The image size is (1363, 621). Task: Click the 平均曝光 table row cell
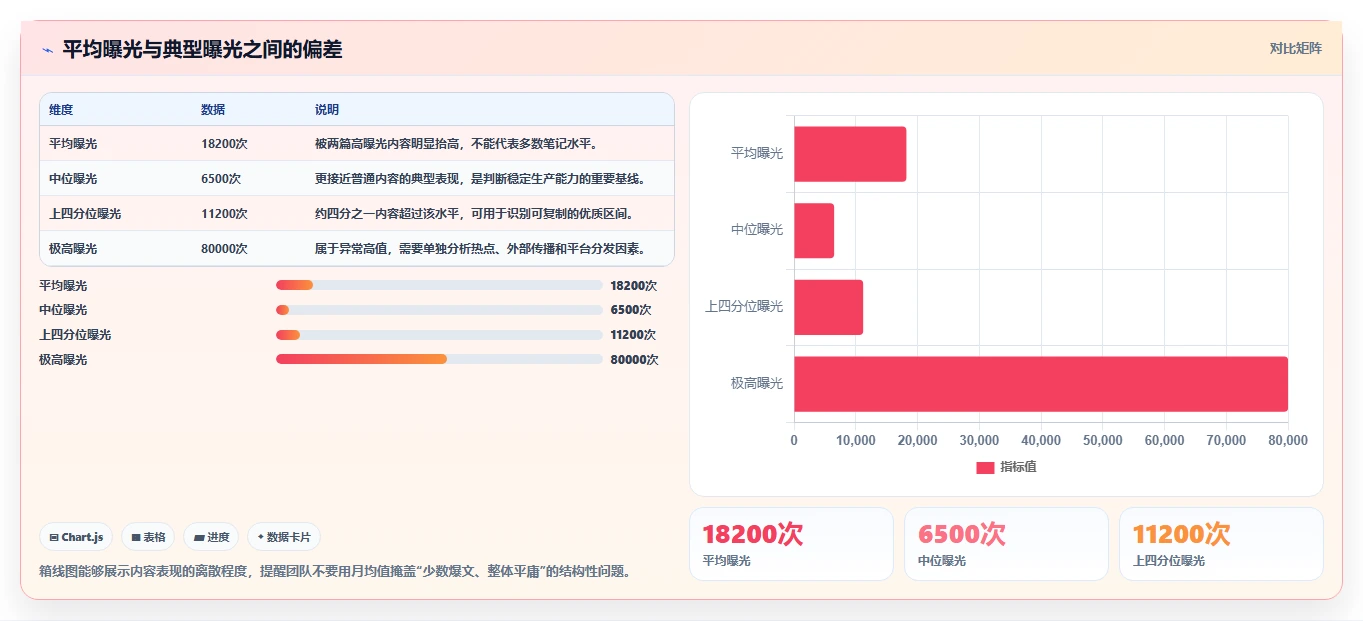tap(73, 144)
